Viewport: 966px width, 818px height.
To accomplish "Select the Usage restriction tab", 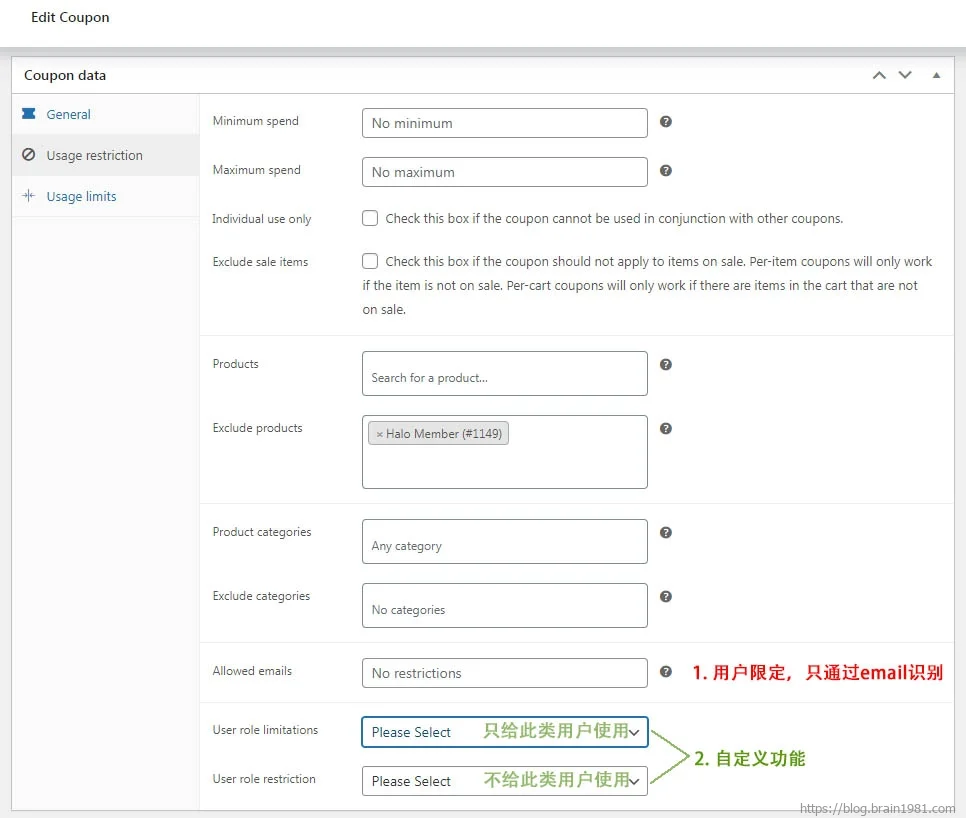I will pyautogui.click(x=94, y=156).
